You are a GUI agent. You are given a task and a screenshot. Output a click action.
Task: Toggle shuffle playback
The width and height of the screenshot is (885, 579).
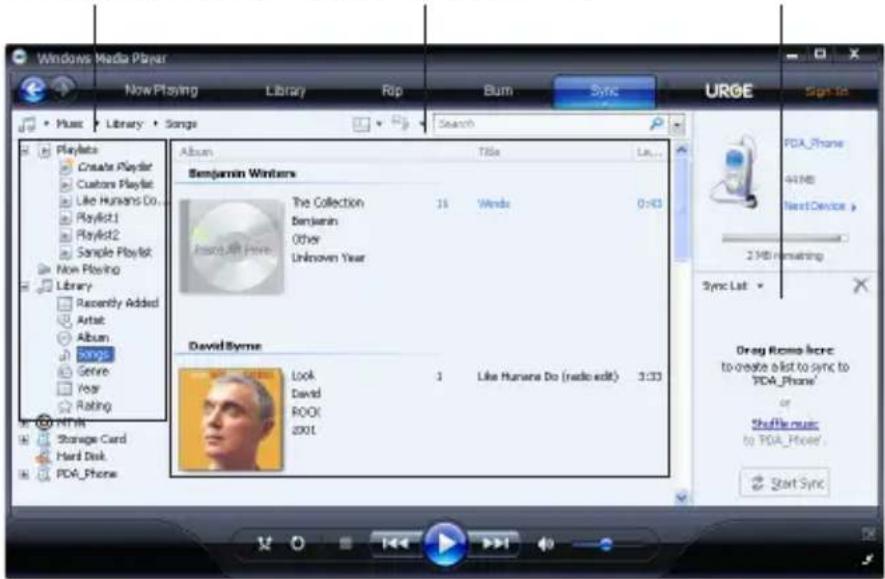pos(264,543)
